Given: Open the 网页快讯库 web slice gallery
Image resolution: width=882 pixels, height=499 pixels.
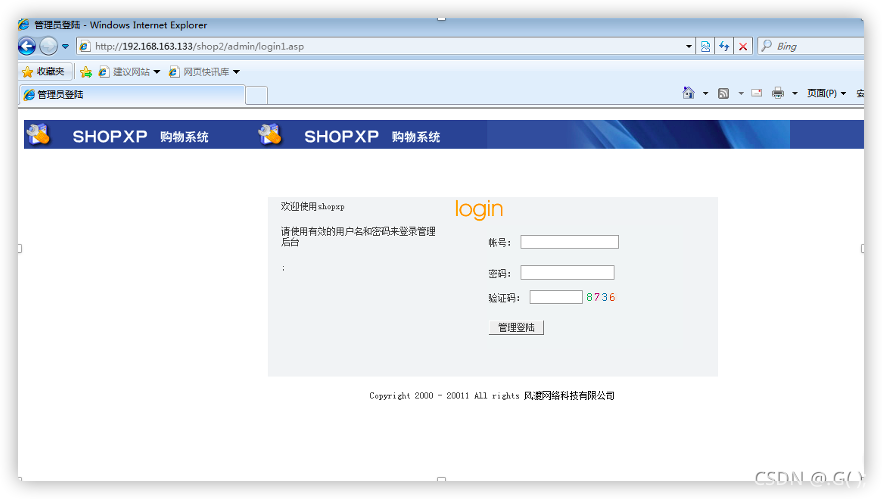Looking at the screenshot, I should (x=200, y=71).
